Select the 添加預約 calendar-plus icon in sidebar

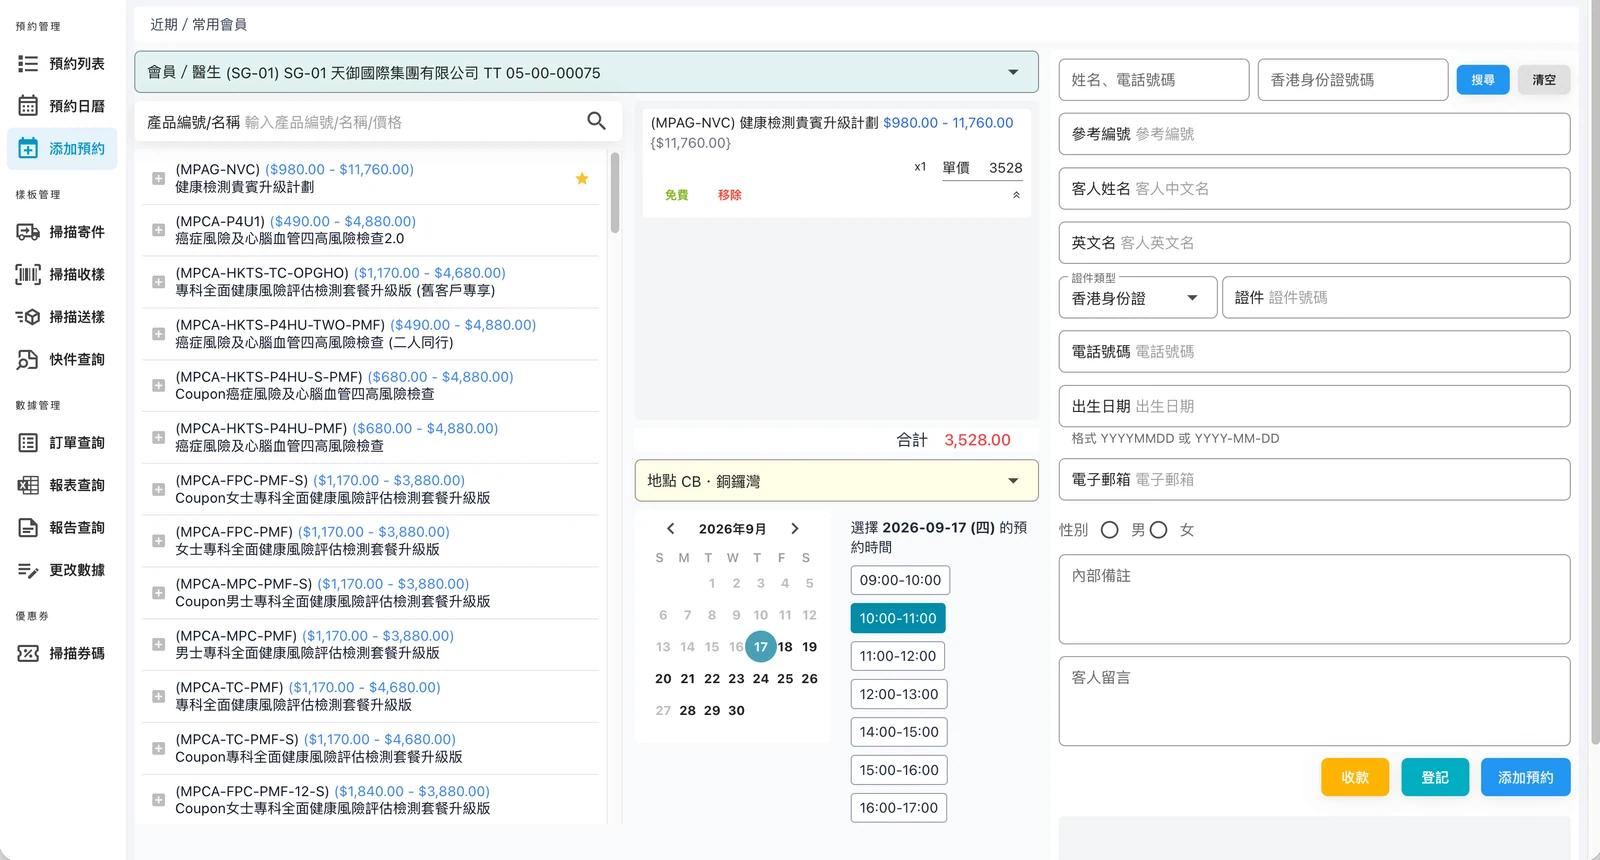pos(28,149)
